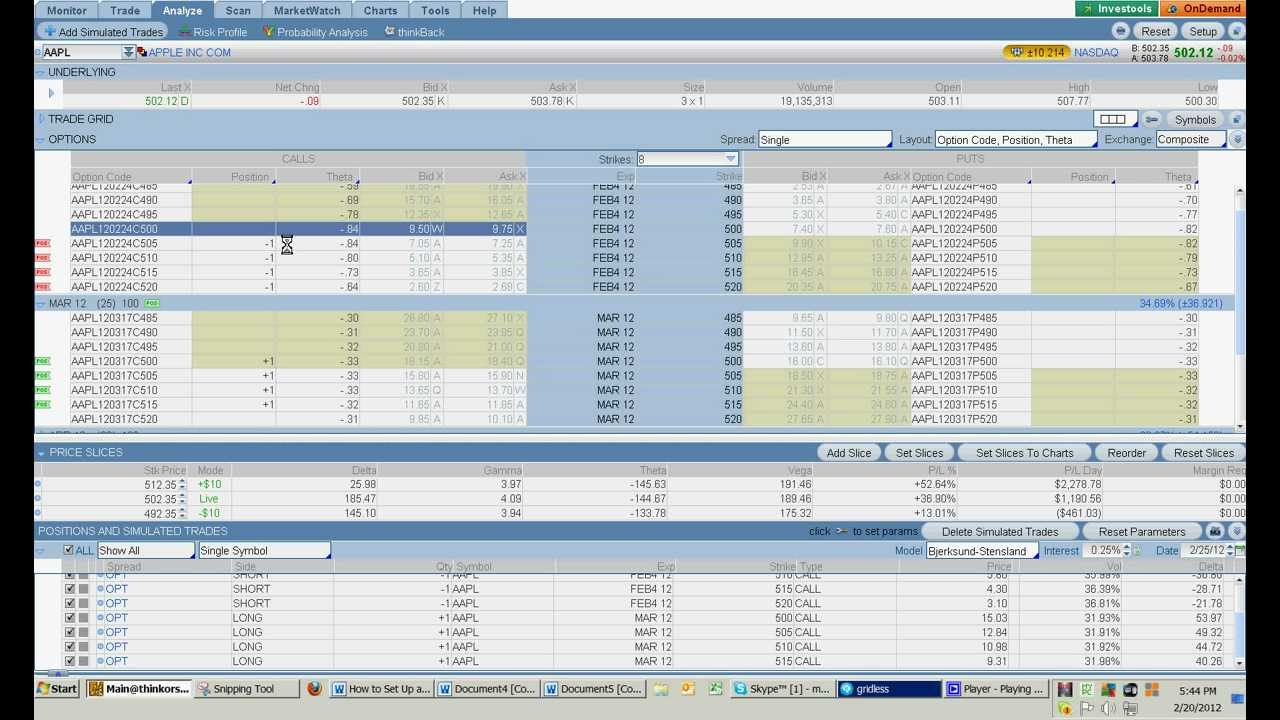Viewport: 1280px width, 720px height.
Task: Expand the underlying quote row arrow
Action: tap(51, 94)
